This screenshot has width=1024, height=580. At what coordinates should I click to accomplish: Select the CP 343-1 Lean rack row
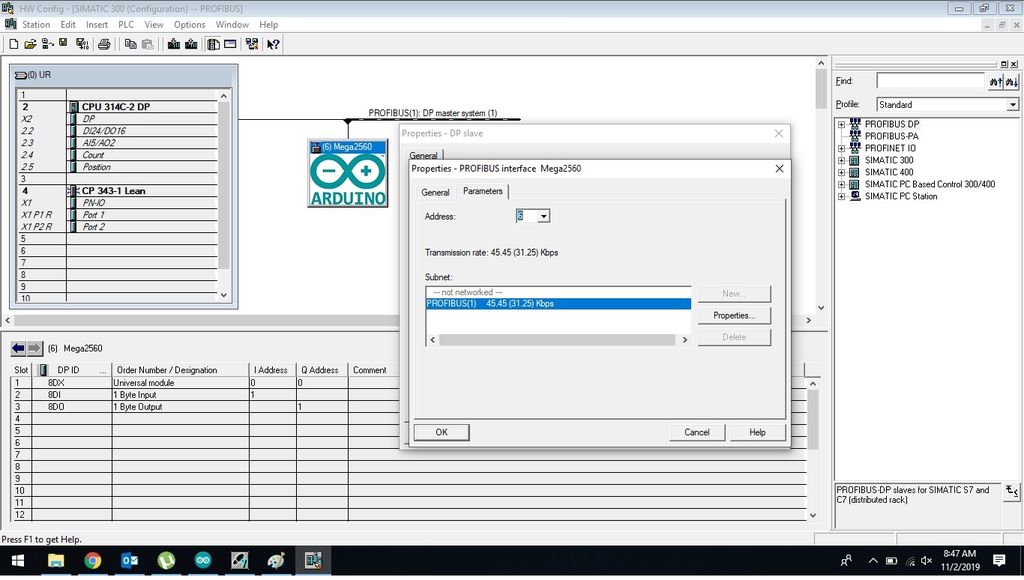[x=118, y=191]
